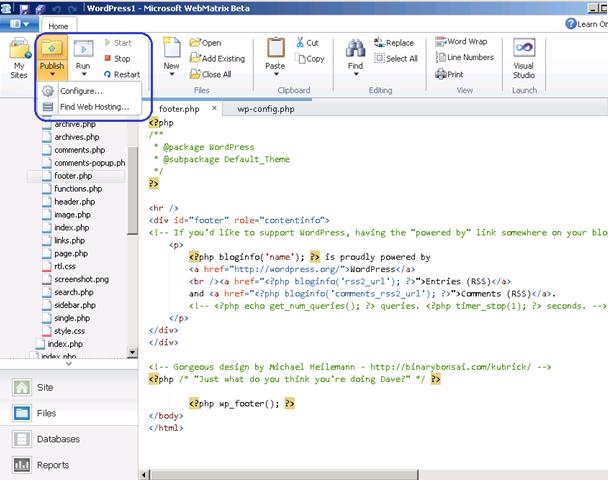This screenshot has height=480, width=608.
Task: Stop the running site
Action: (x=117, y=59)
